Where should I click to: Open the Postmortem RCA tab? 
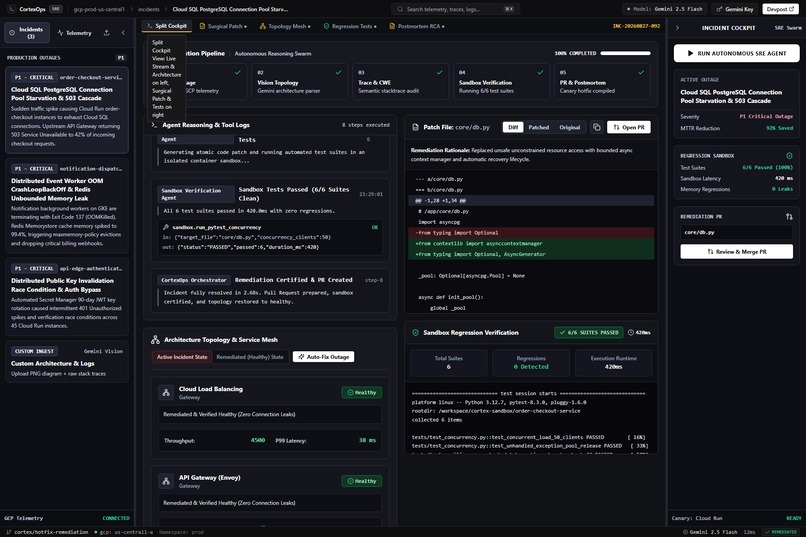417,26
